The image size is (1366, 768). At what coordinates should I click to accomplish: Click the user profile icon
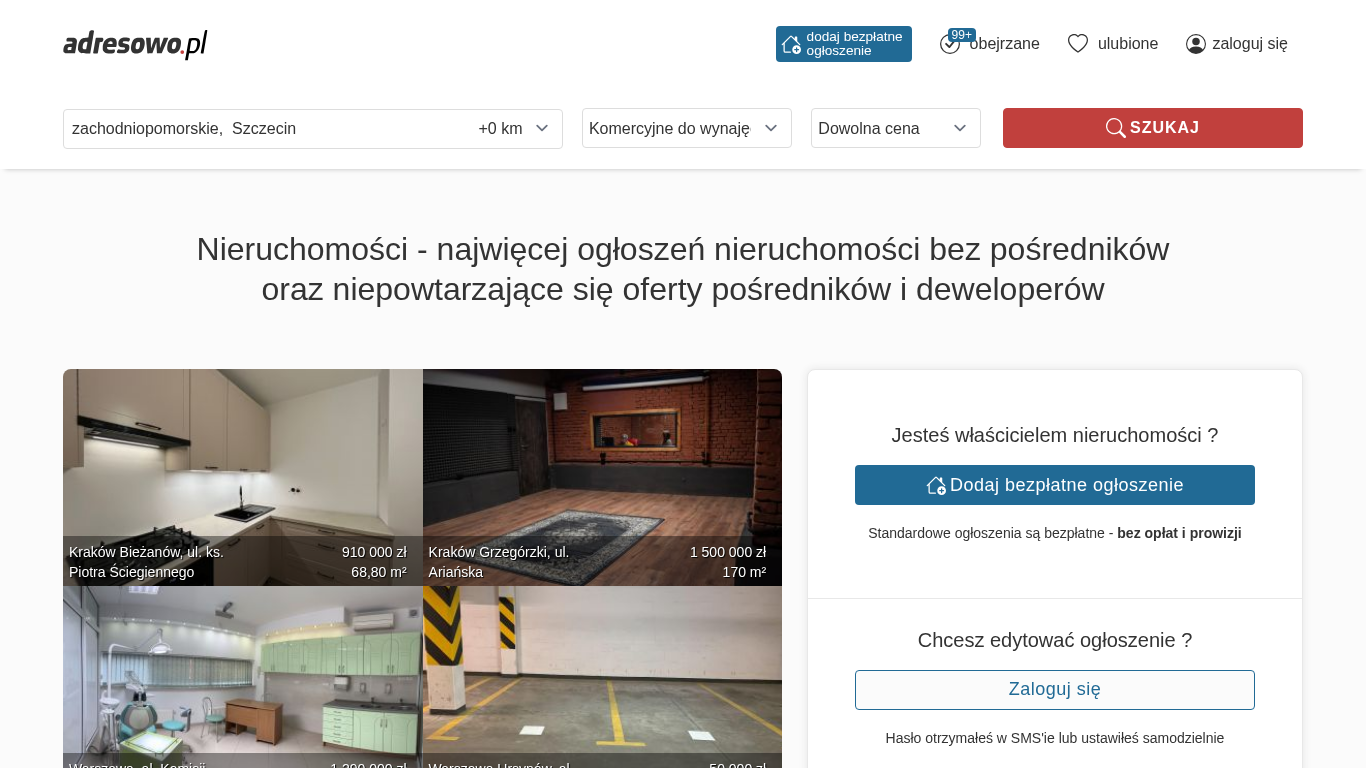coord(1195,44)
